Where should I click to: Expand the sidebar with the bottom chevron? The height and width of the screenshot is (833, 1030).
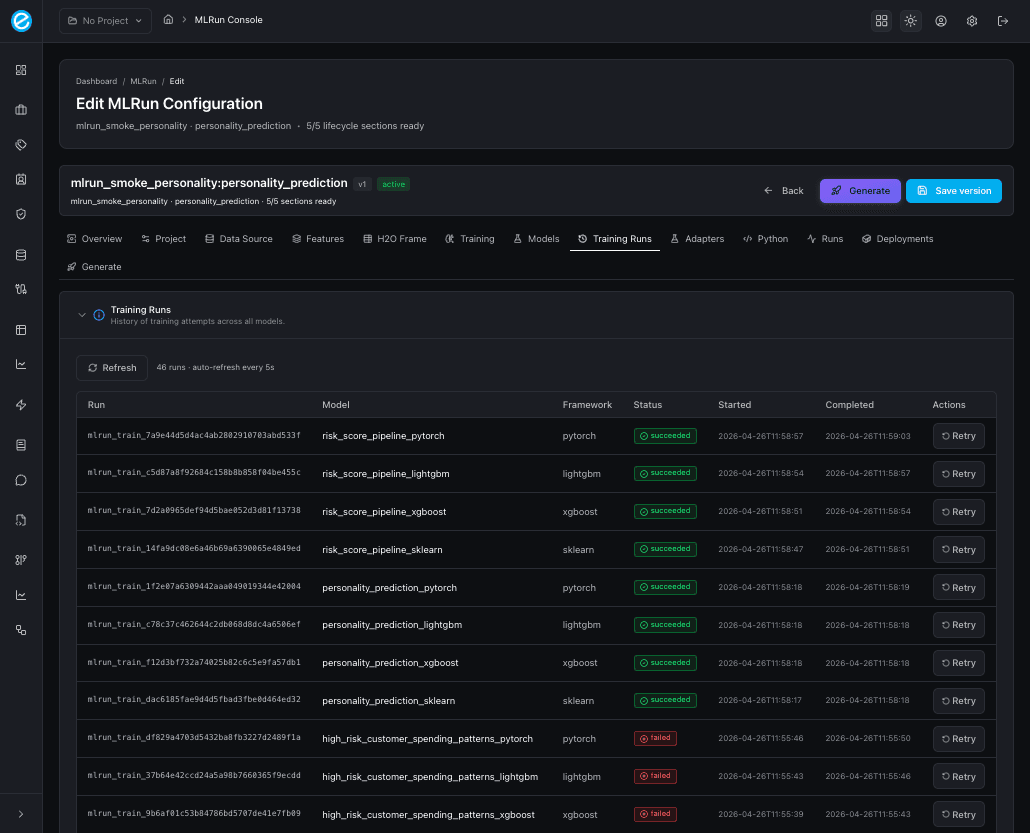[20, 813]
